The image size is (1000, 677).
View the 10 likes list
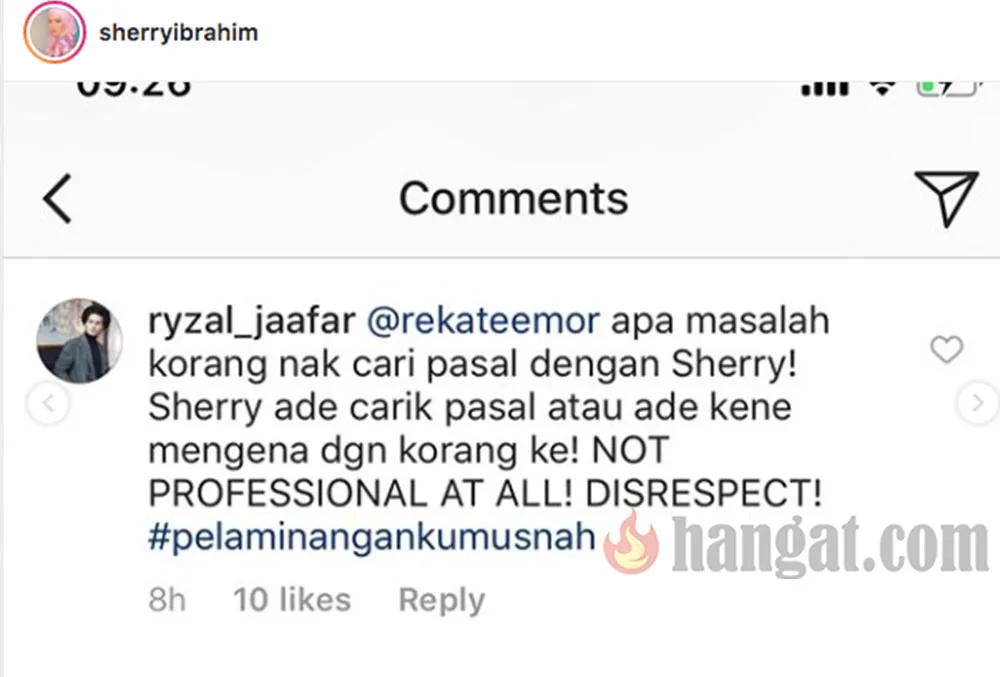(292, 600)
